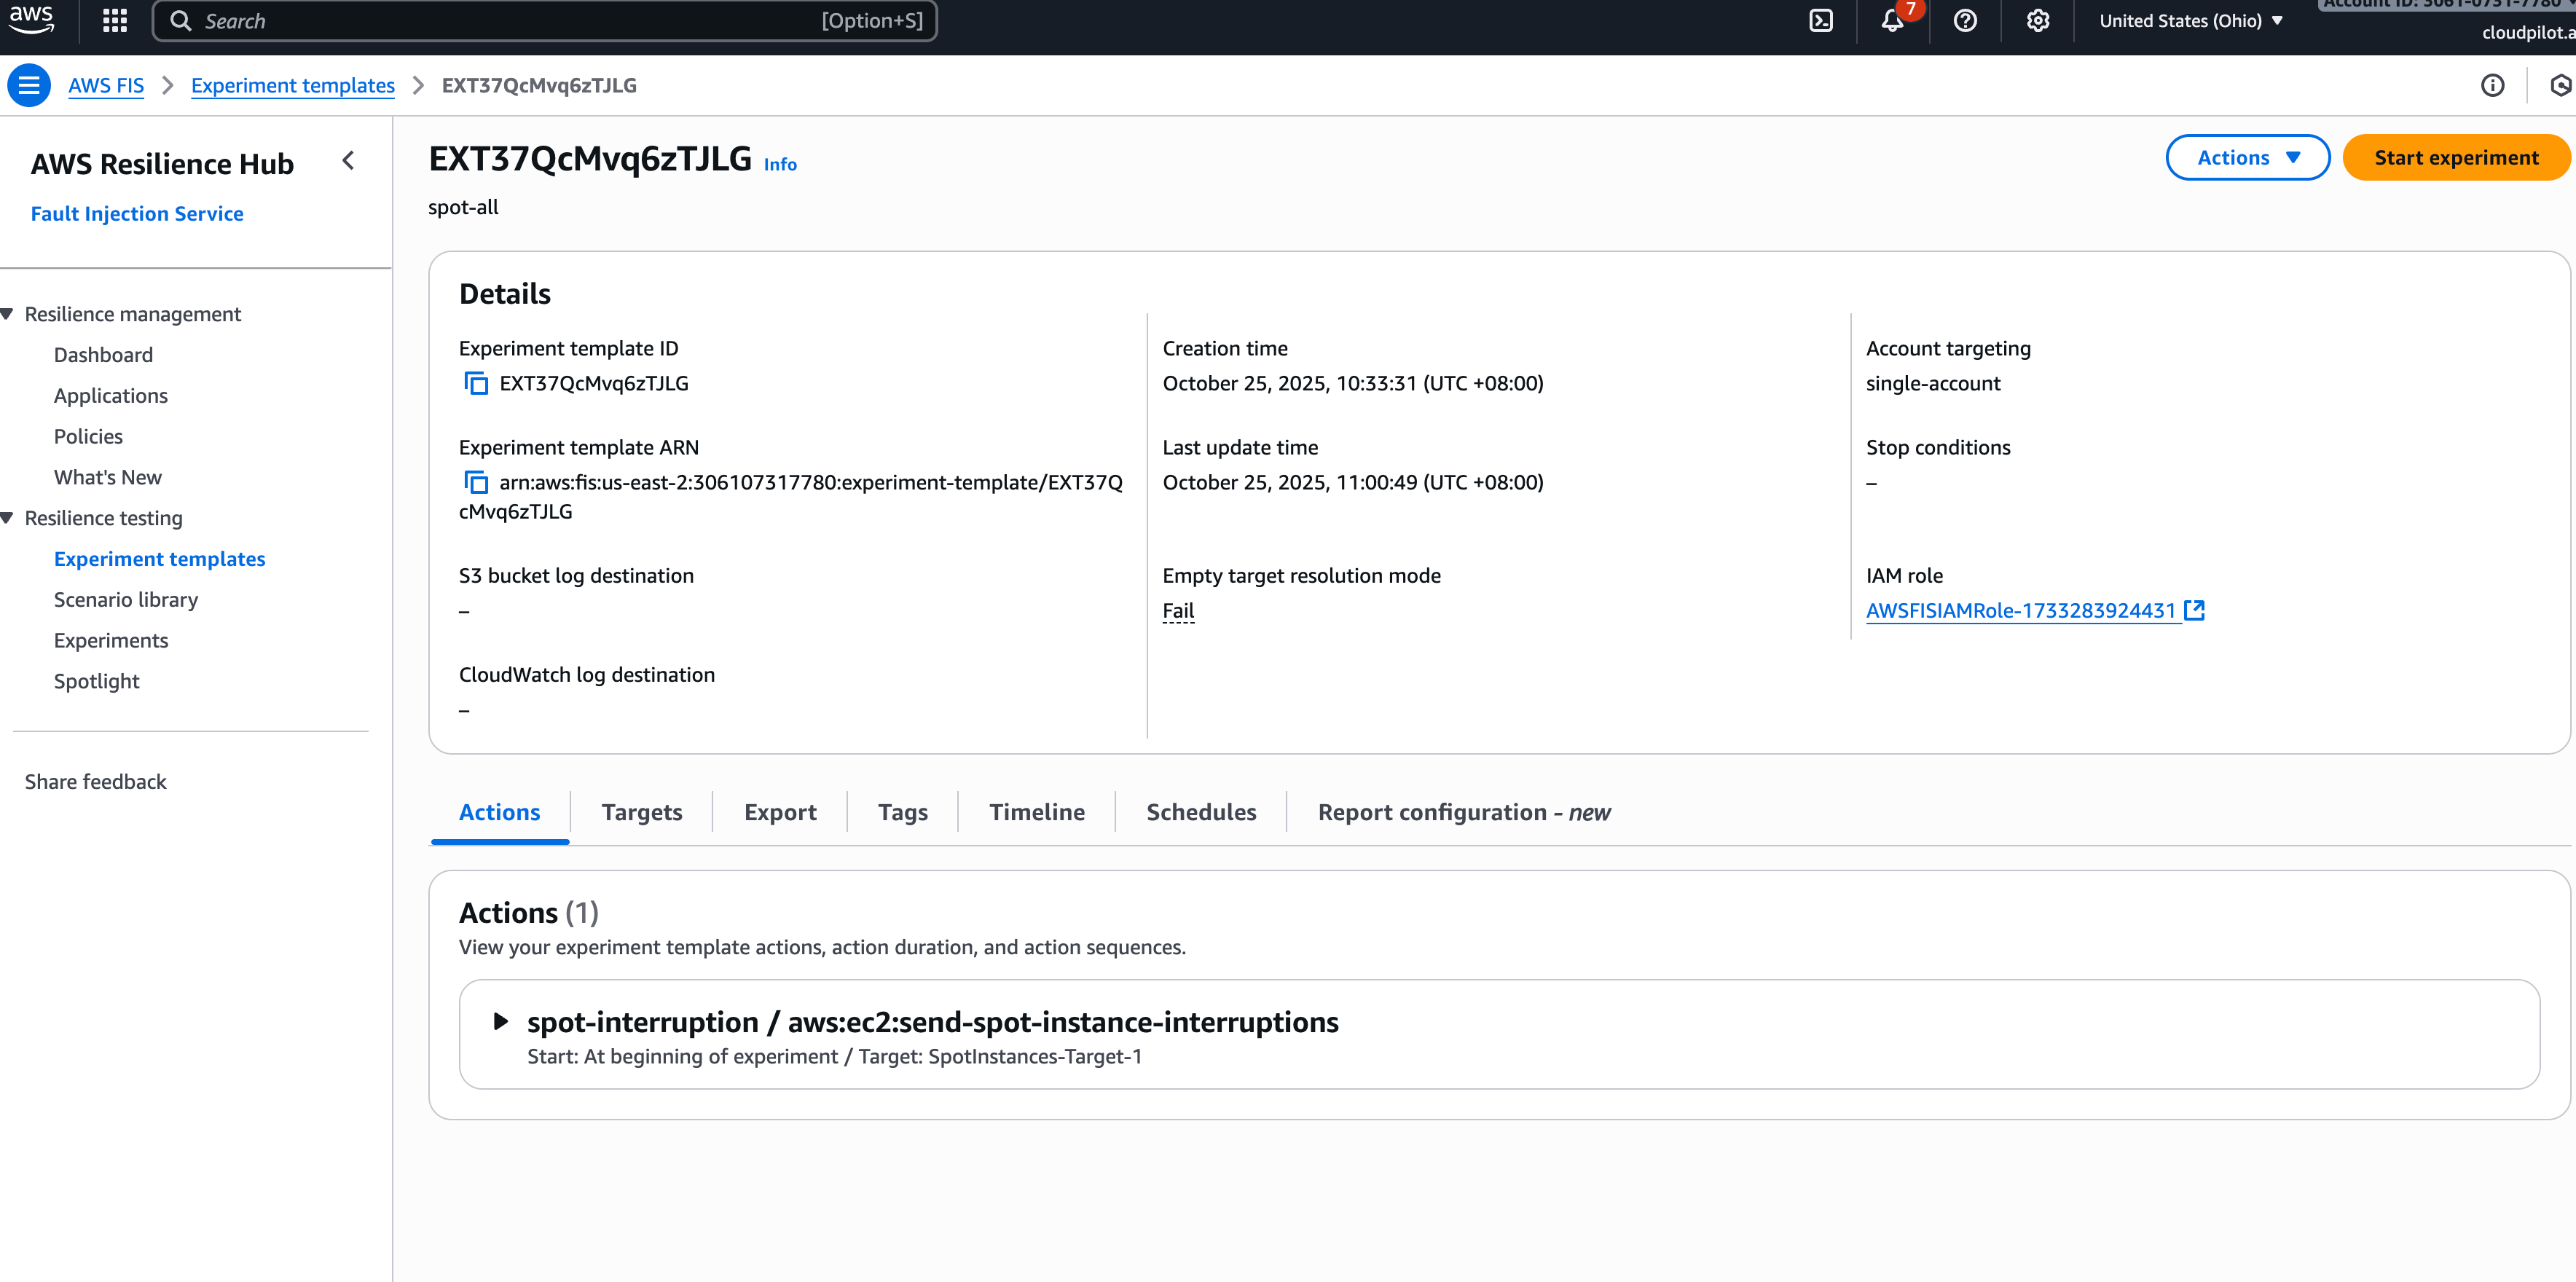
Task: Copy the experiment template ID using its copy icon
Action: (x=476, y=382)
